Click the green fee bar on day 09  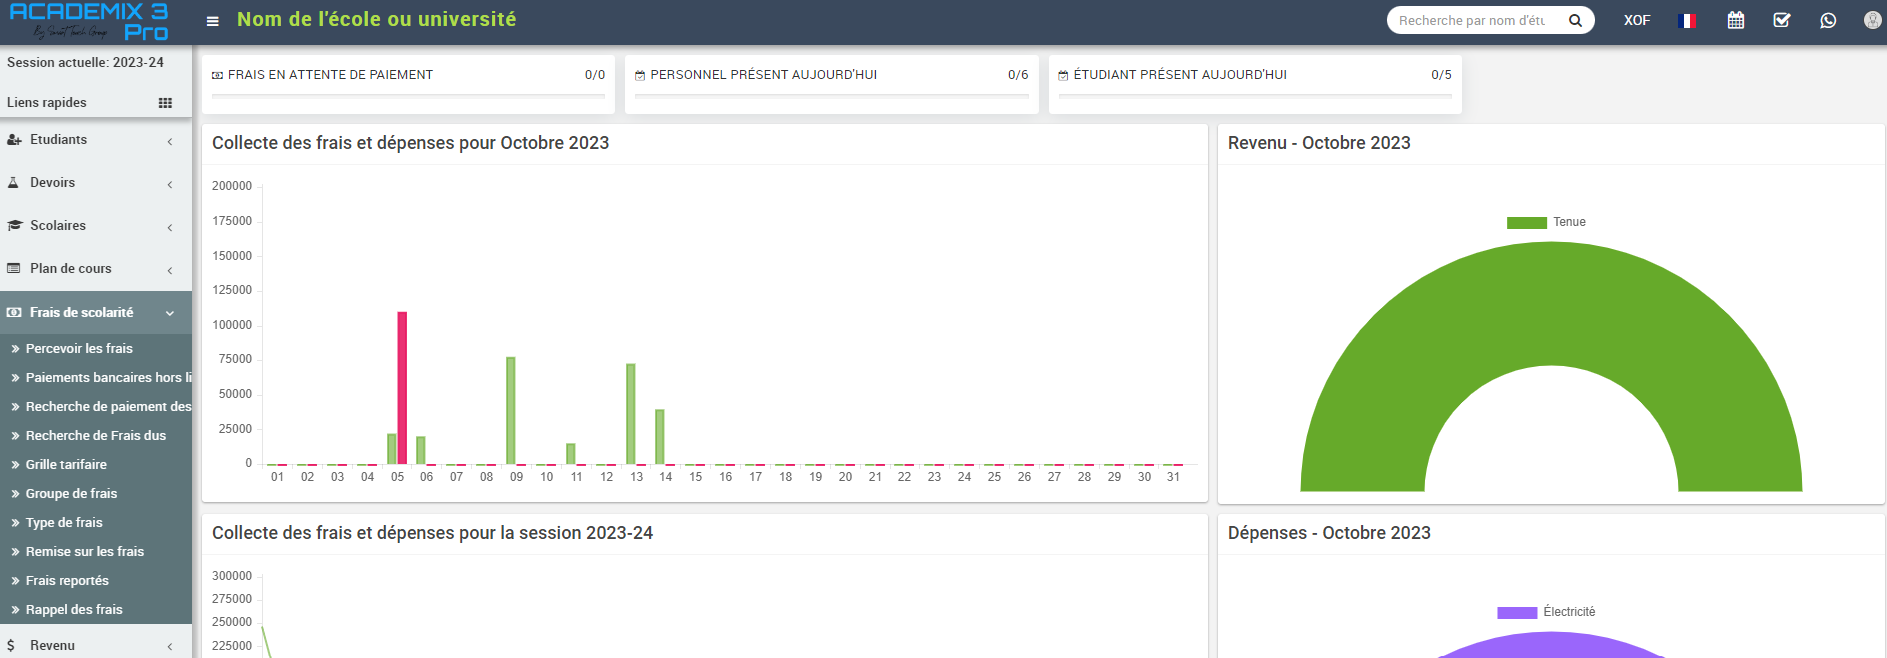point(511,411)
